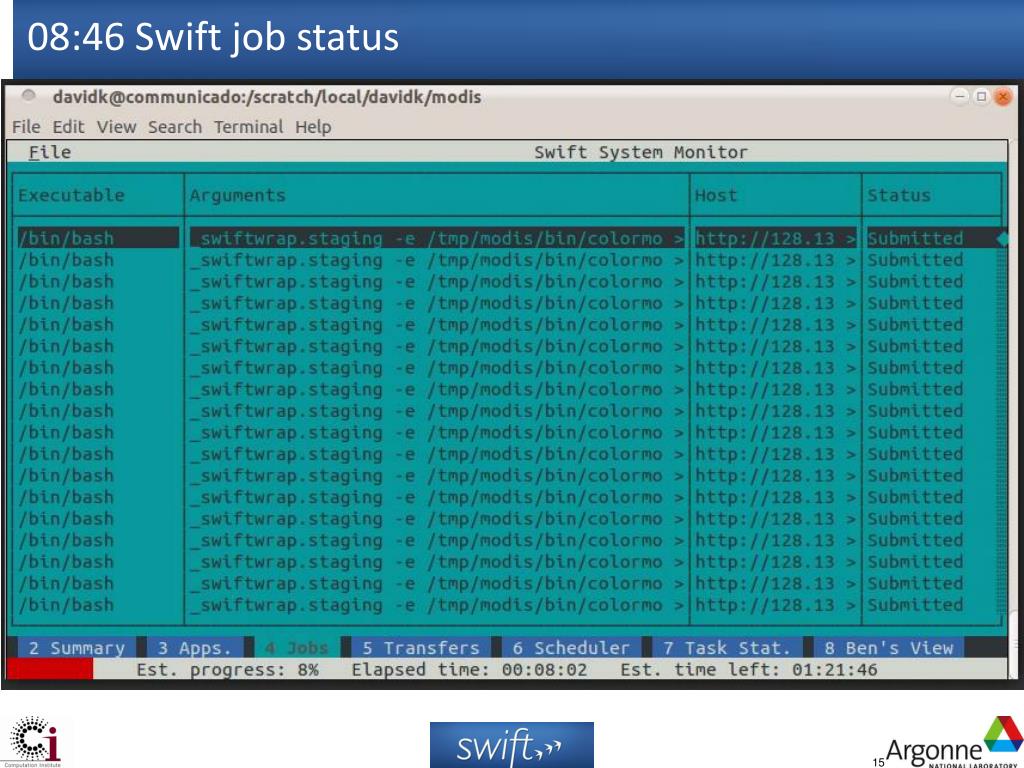The width and height of the screenshot is (1024, 768).
Task: Click the scrollbar diamond marker in jobs table
Action: coord(1002,238)
